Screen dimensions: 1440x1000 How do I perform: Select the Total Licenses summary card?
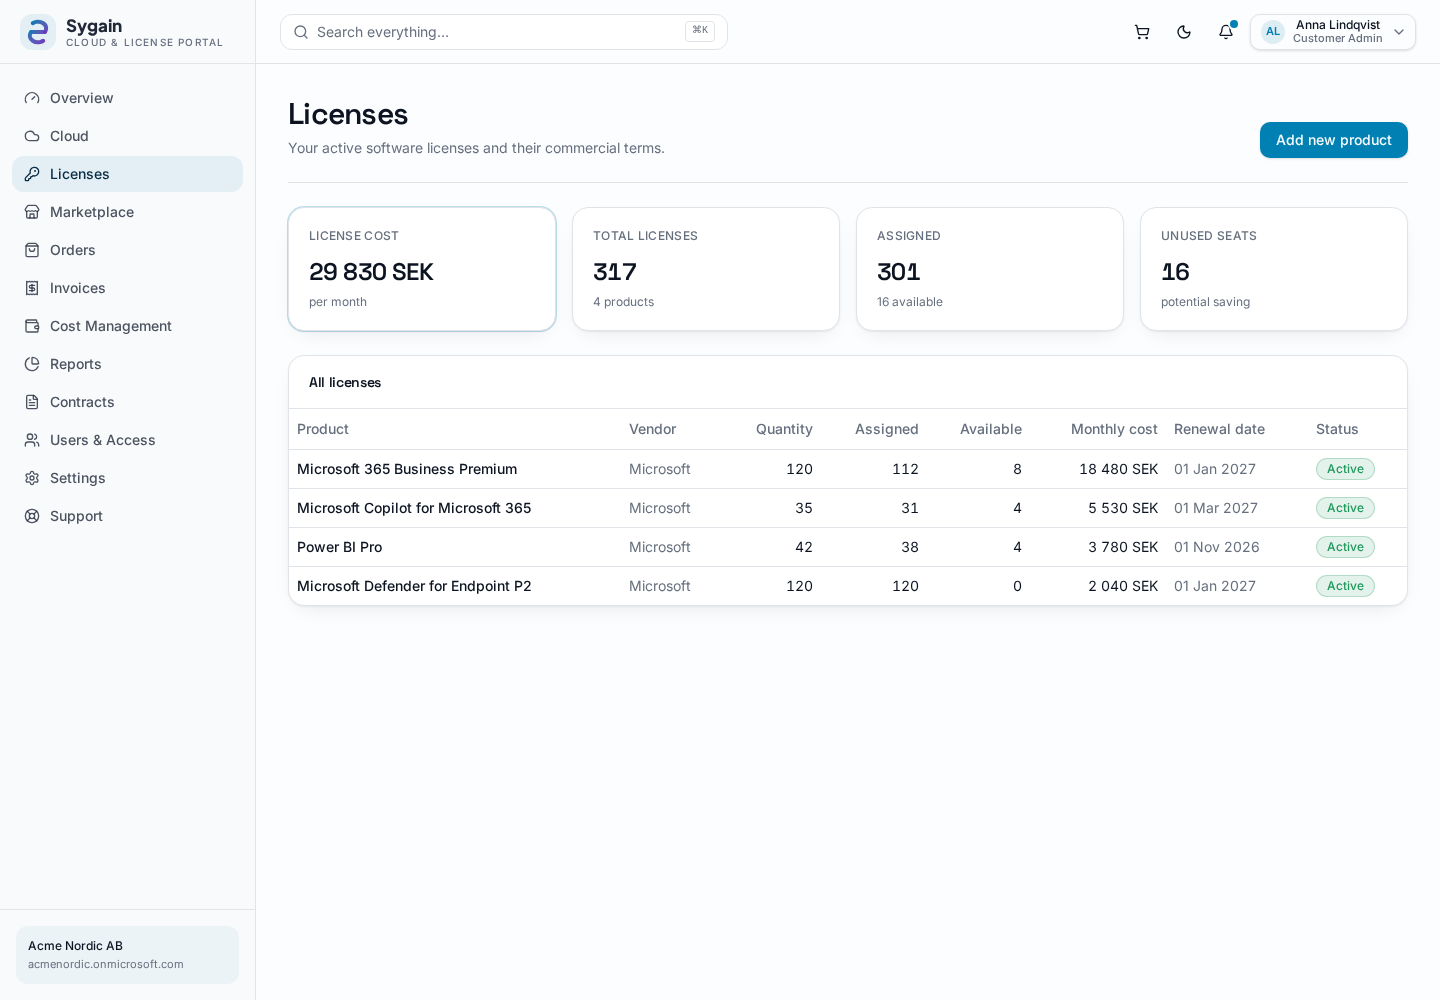click(706, 269)
